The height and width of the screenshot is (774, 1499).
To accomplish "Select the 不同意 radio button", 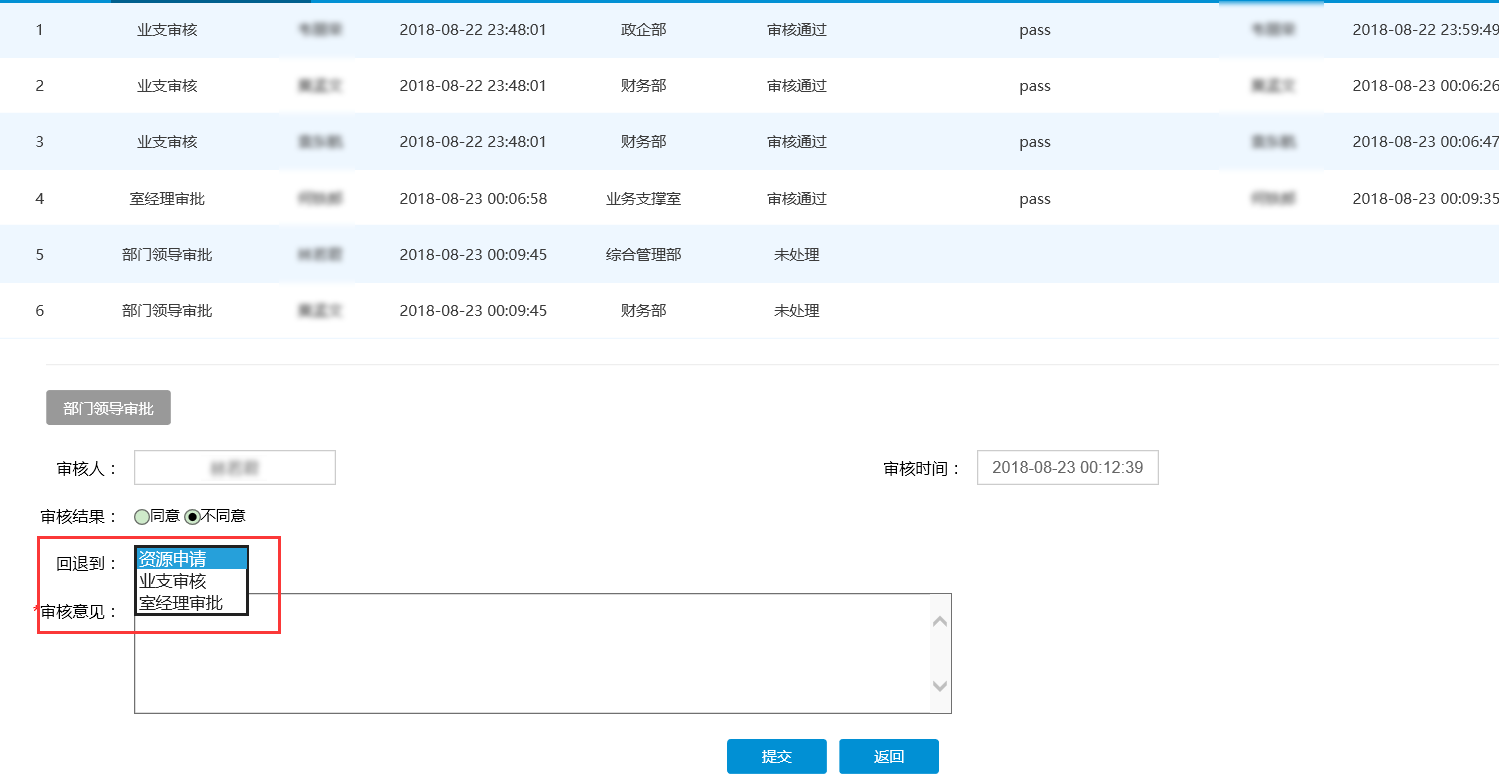I will pos(192,516).
